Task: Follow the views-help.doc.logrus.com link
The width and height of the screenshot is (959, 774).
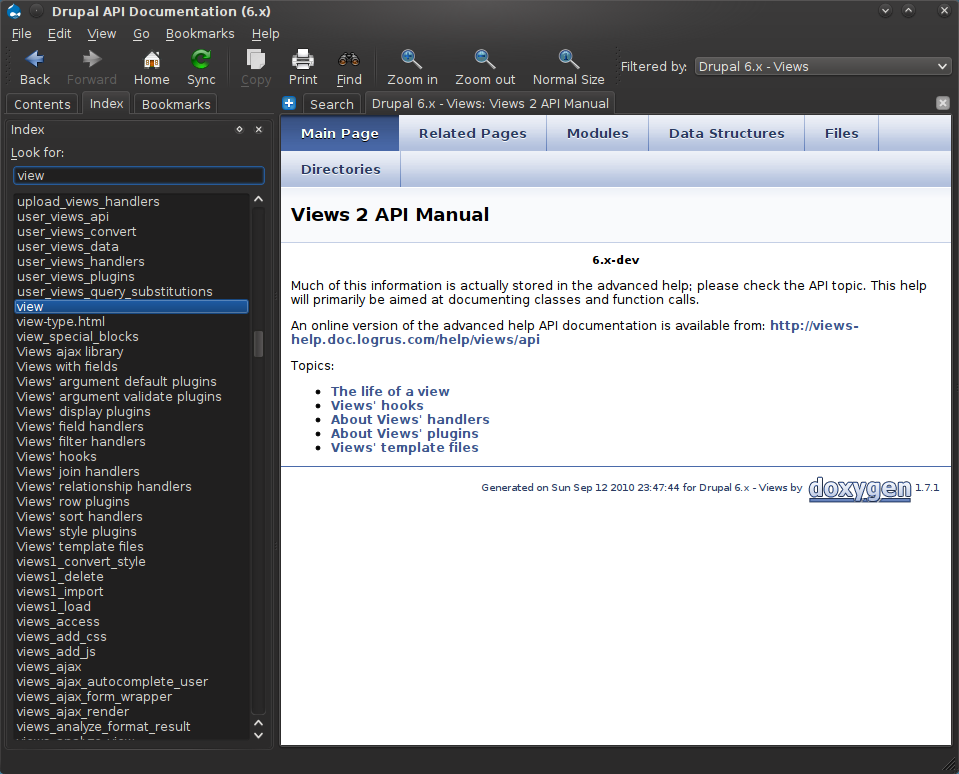Action: [575, 333]
